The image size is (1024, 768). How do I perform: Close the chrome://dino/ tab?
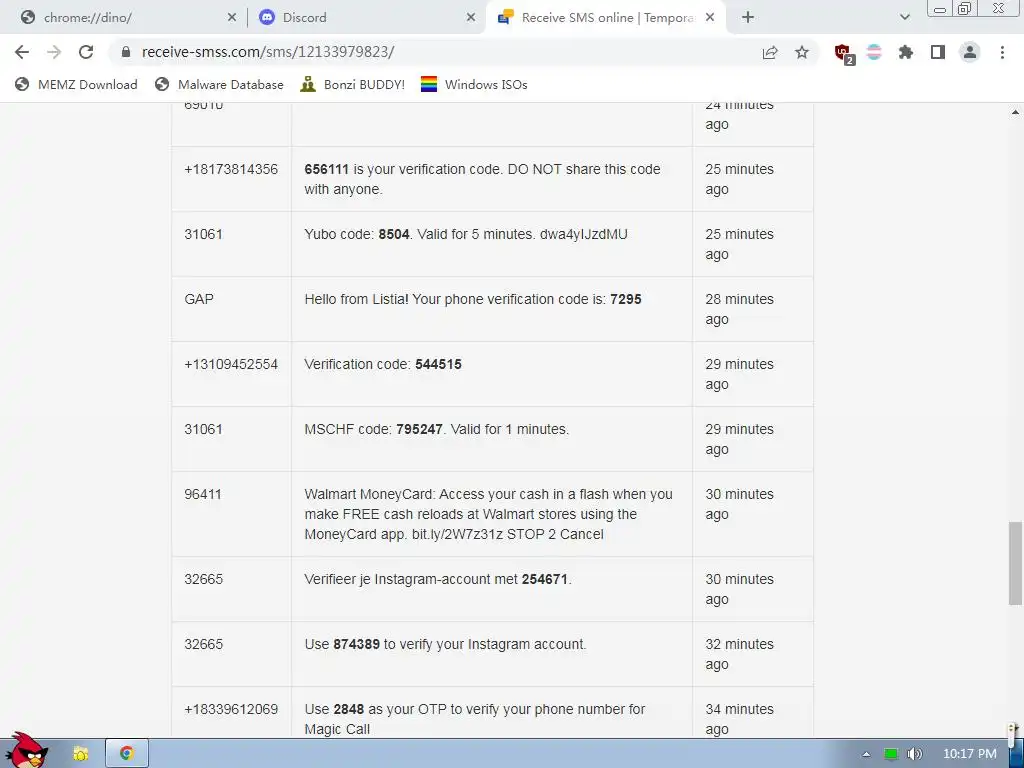(232, 18)
